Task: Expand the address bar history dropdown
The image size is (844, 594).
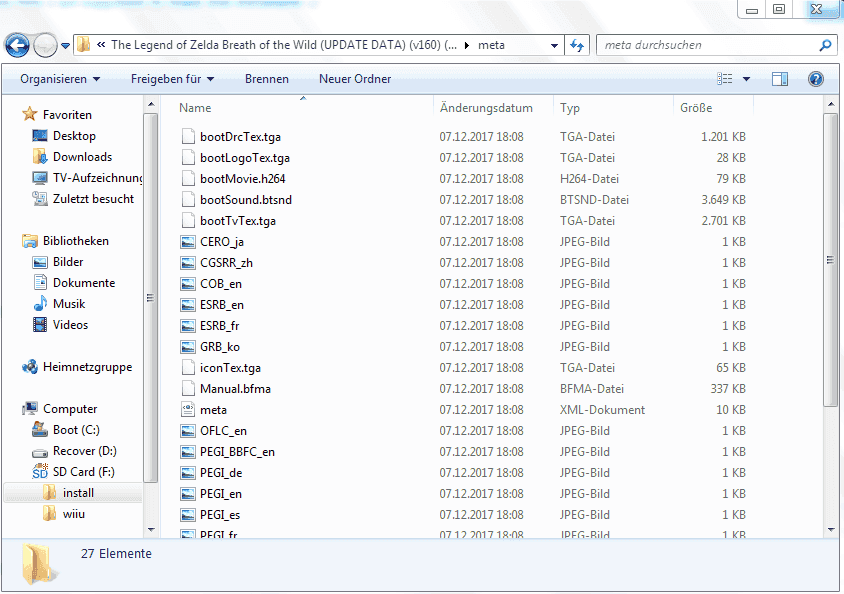Action: [554, 46]
